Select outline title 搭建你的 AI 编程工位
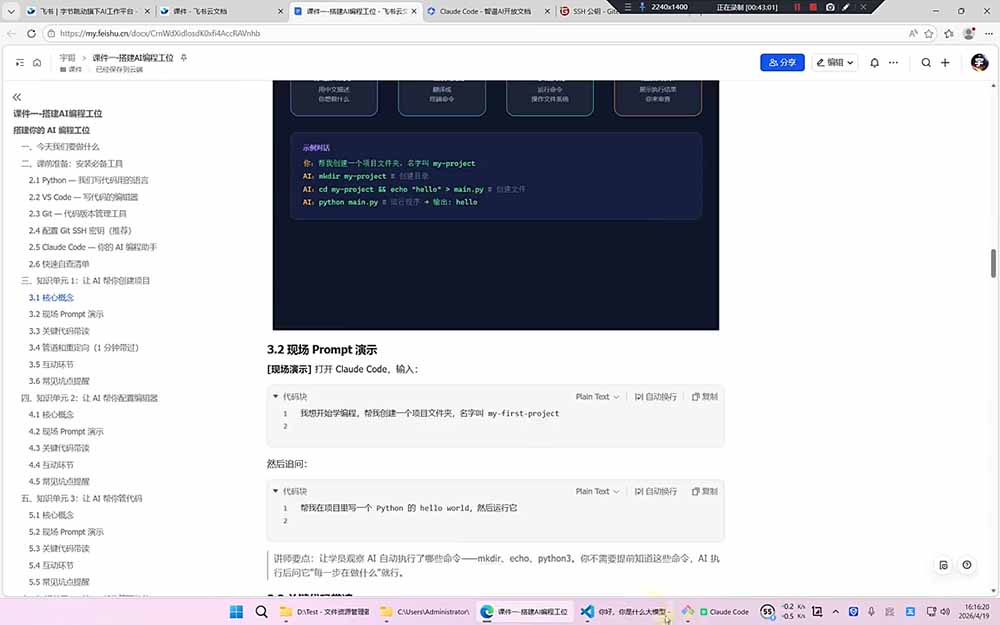This screenshot has width=1000, height=625. [x=52, y=130]
